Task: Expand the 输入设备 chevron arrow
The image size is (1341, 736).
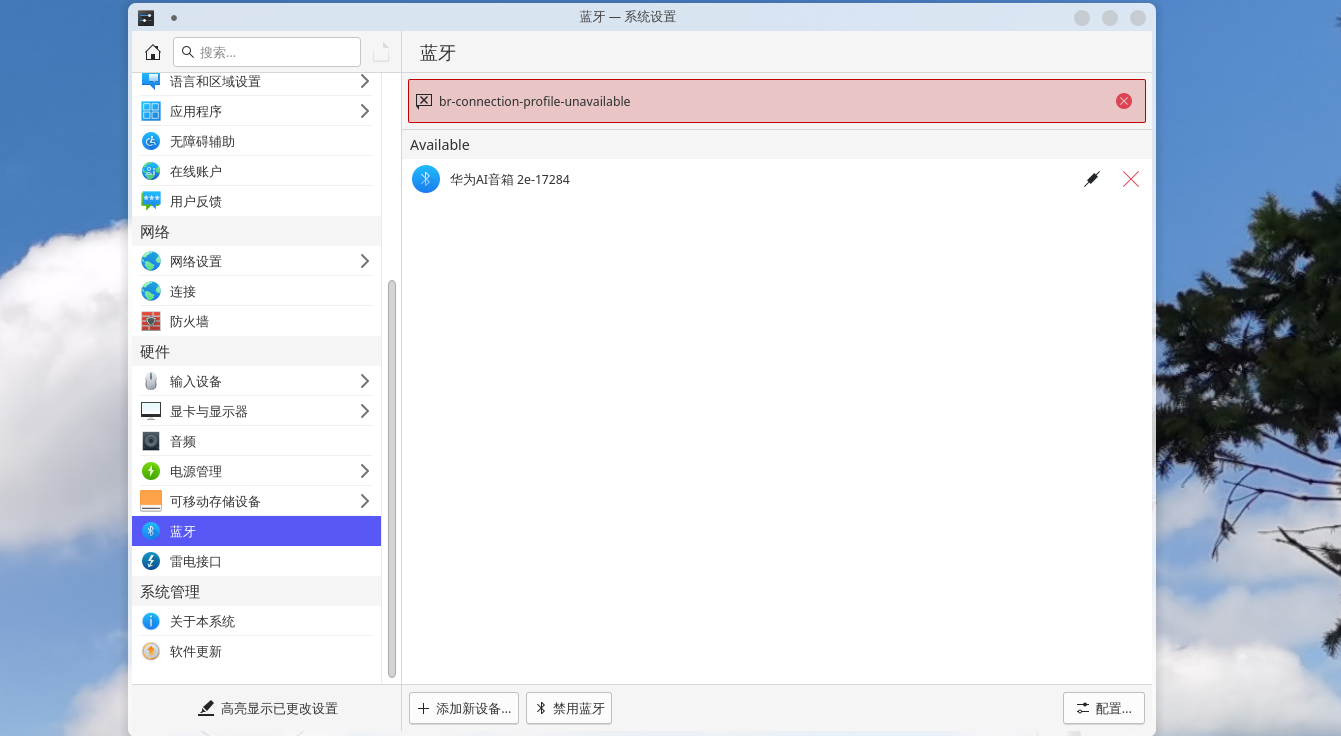Action: point(365,381)
